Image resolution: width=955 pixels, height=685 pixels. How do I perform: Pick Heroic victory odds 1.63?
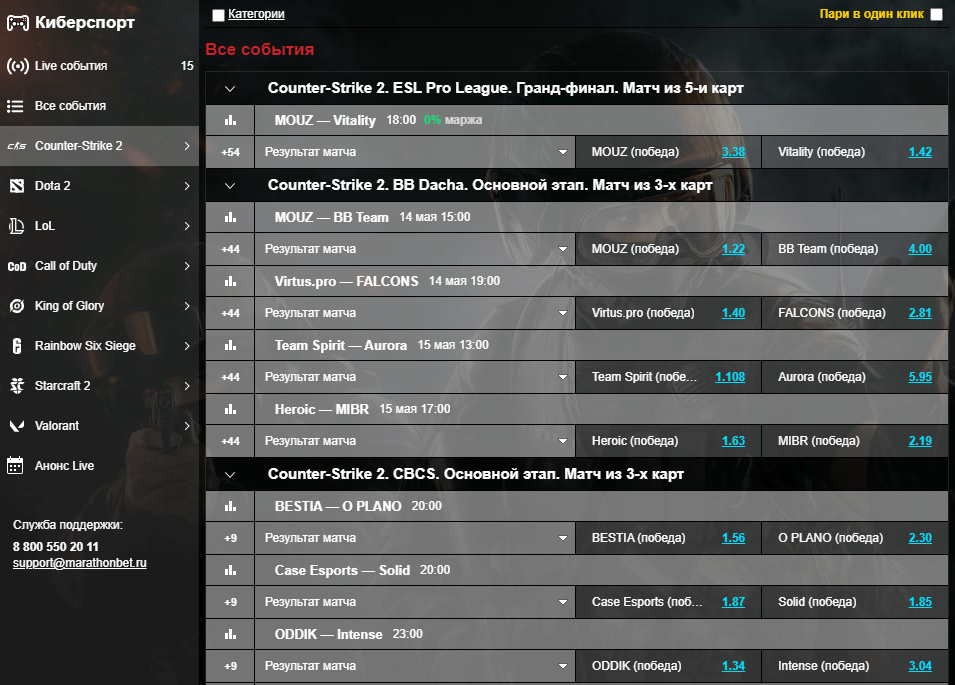click(733, 440)
